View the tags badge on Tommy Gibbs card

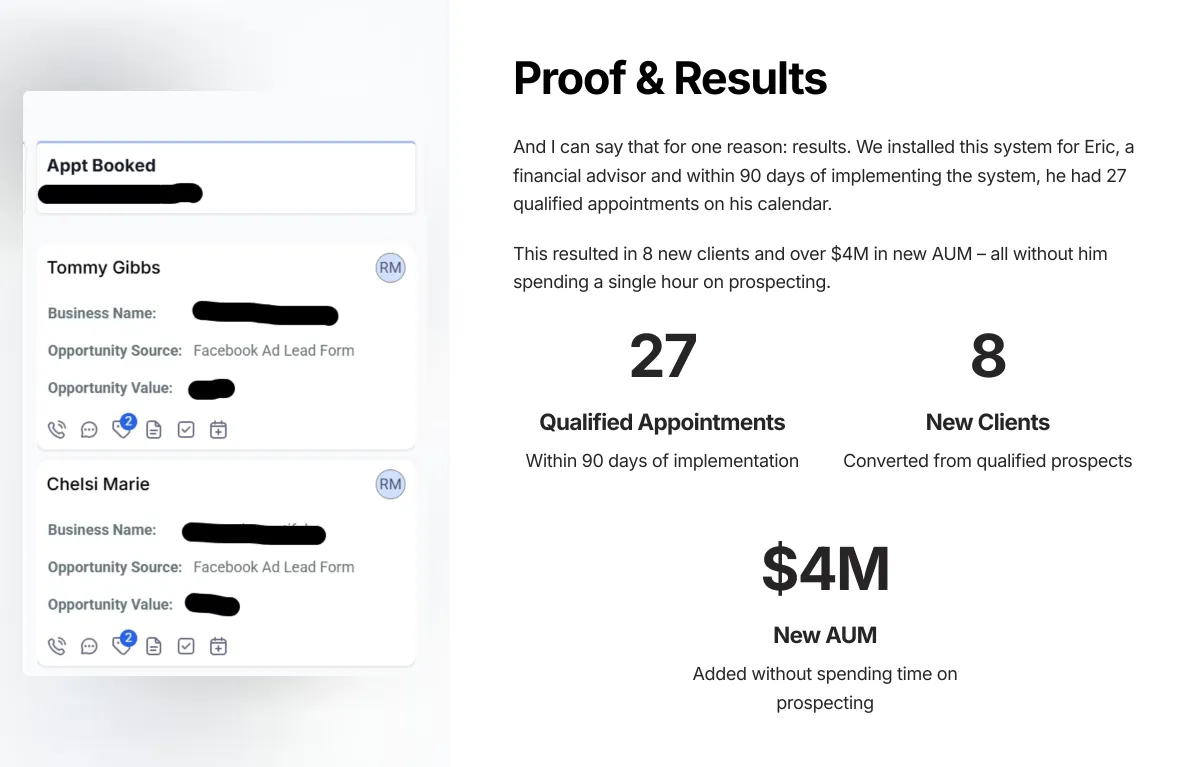click(121, 429)
